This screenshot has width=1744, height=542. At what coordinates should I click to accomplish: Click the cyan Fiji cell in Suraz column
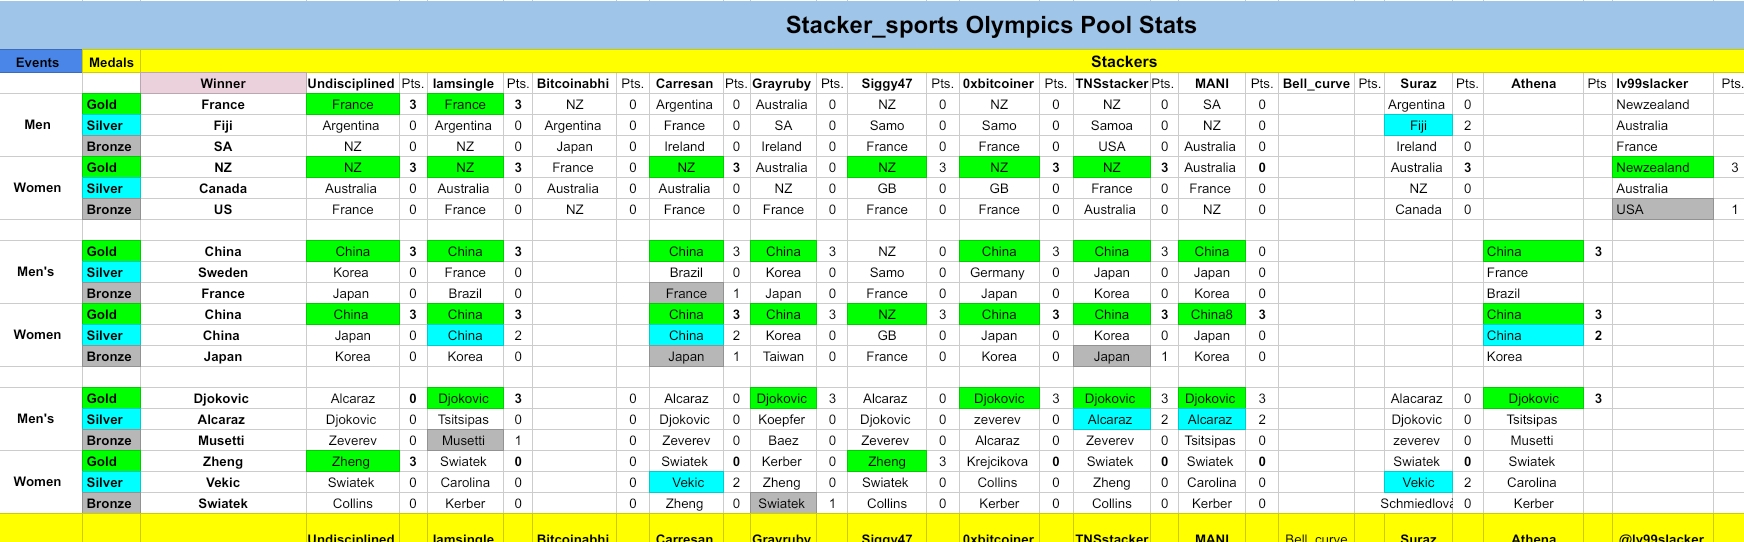coord(1418,126)
